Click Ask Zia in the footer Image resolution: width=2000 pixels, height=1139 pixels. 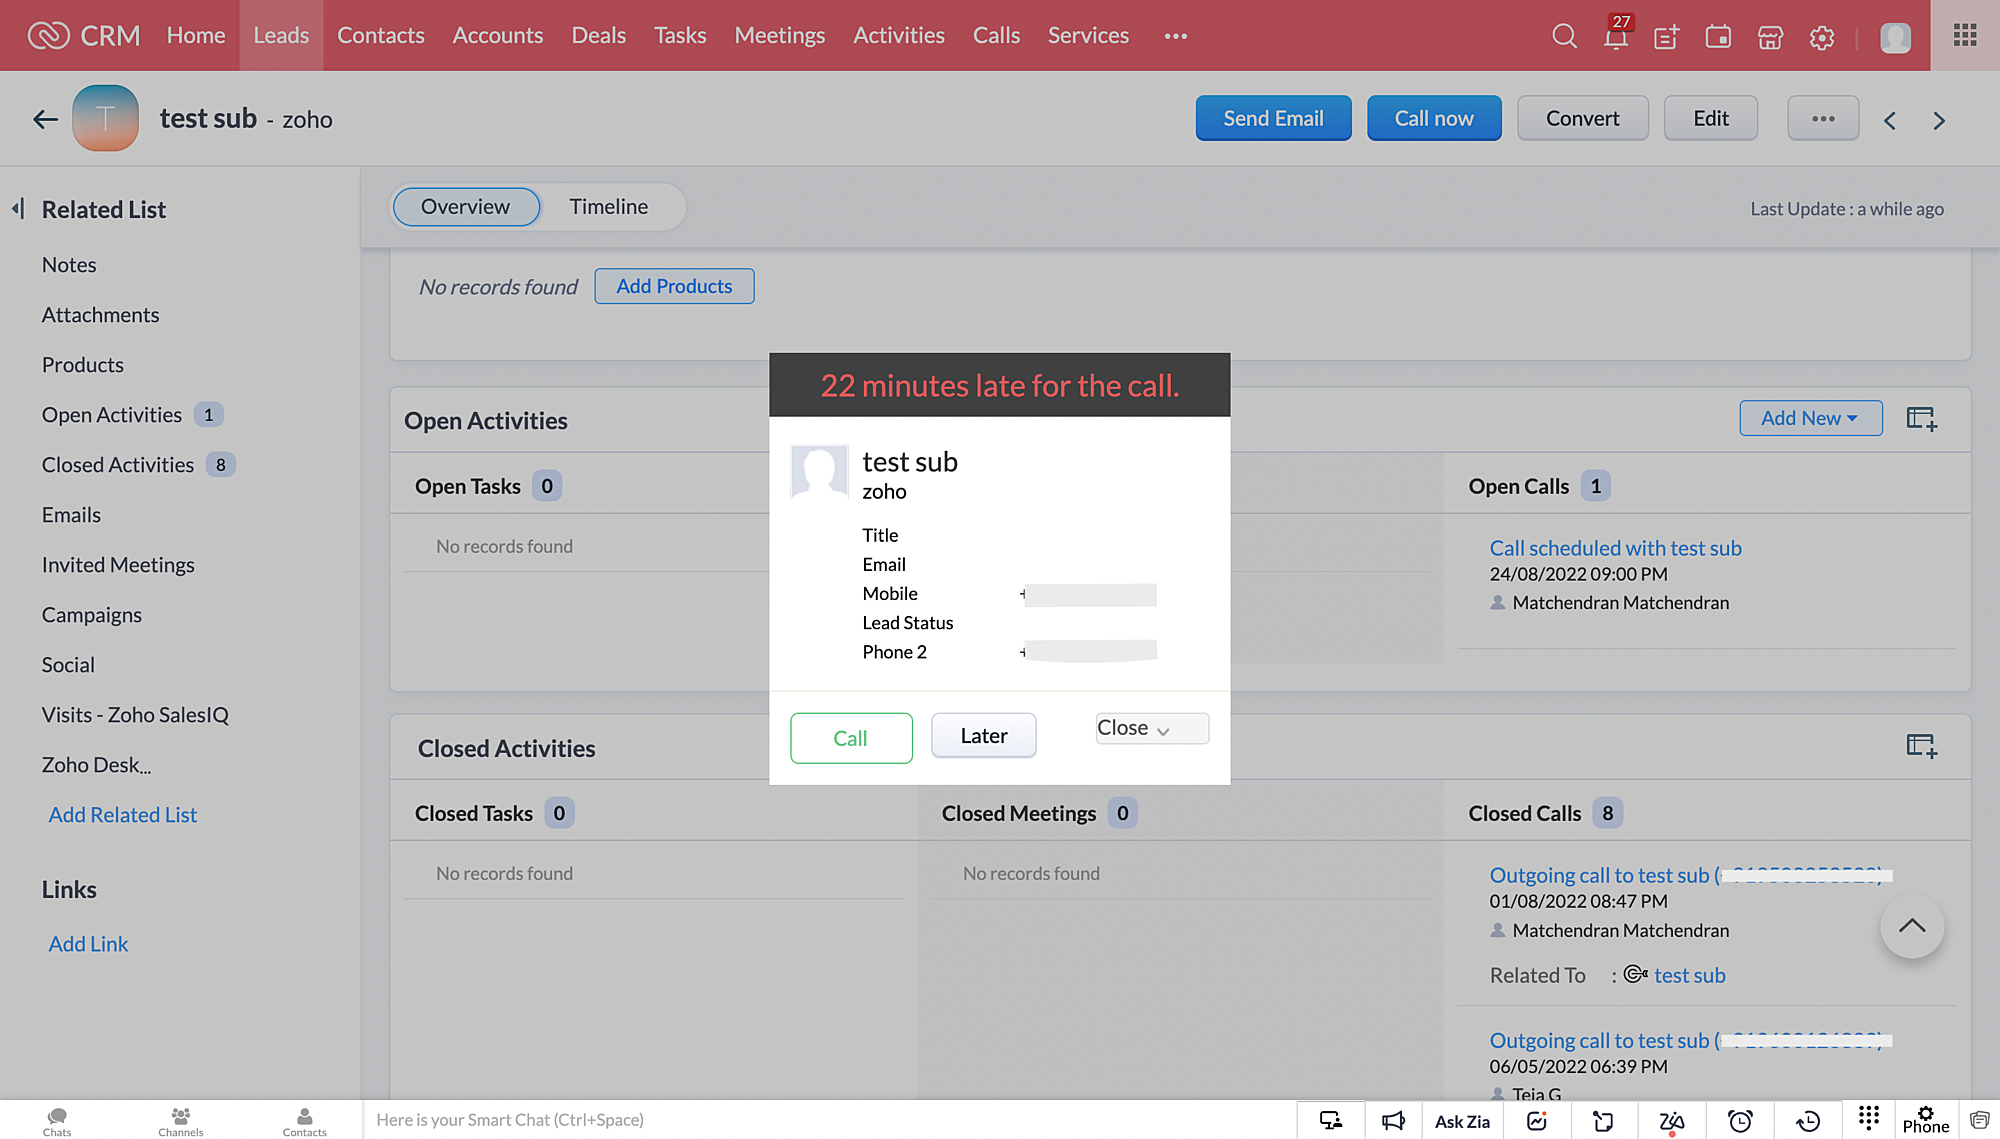click(x=1462, y=1122)
